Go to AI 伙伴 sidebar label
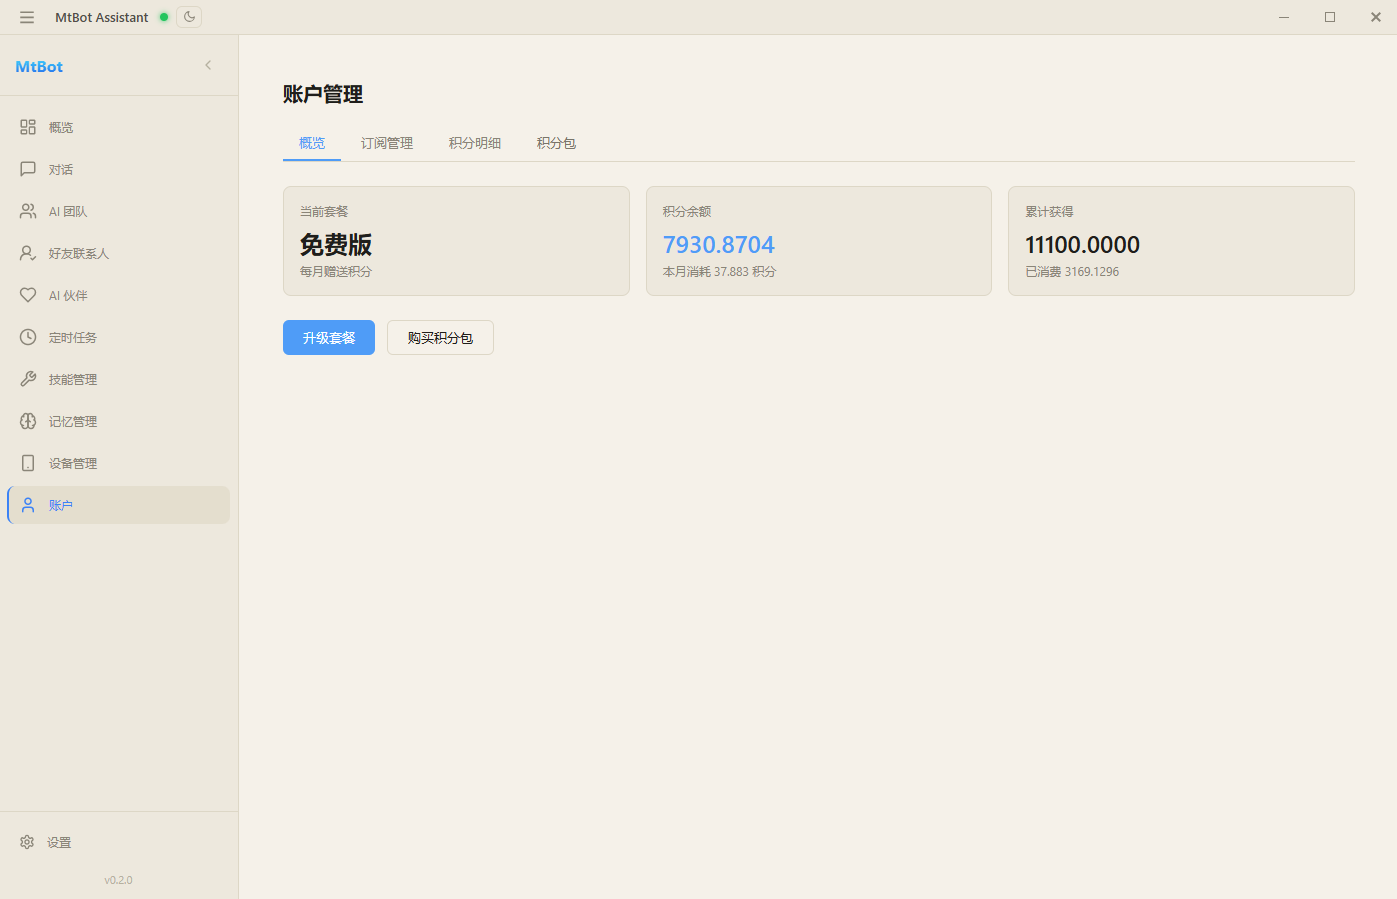The image size is (1397, 899). [68, 296]
